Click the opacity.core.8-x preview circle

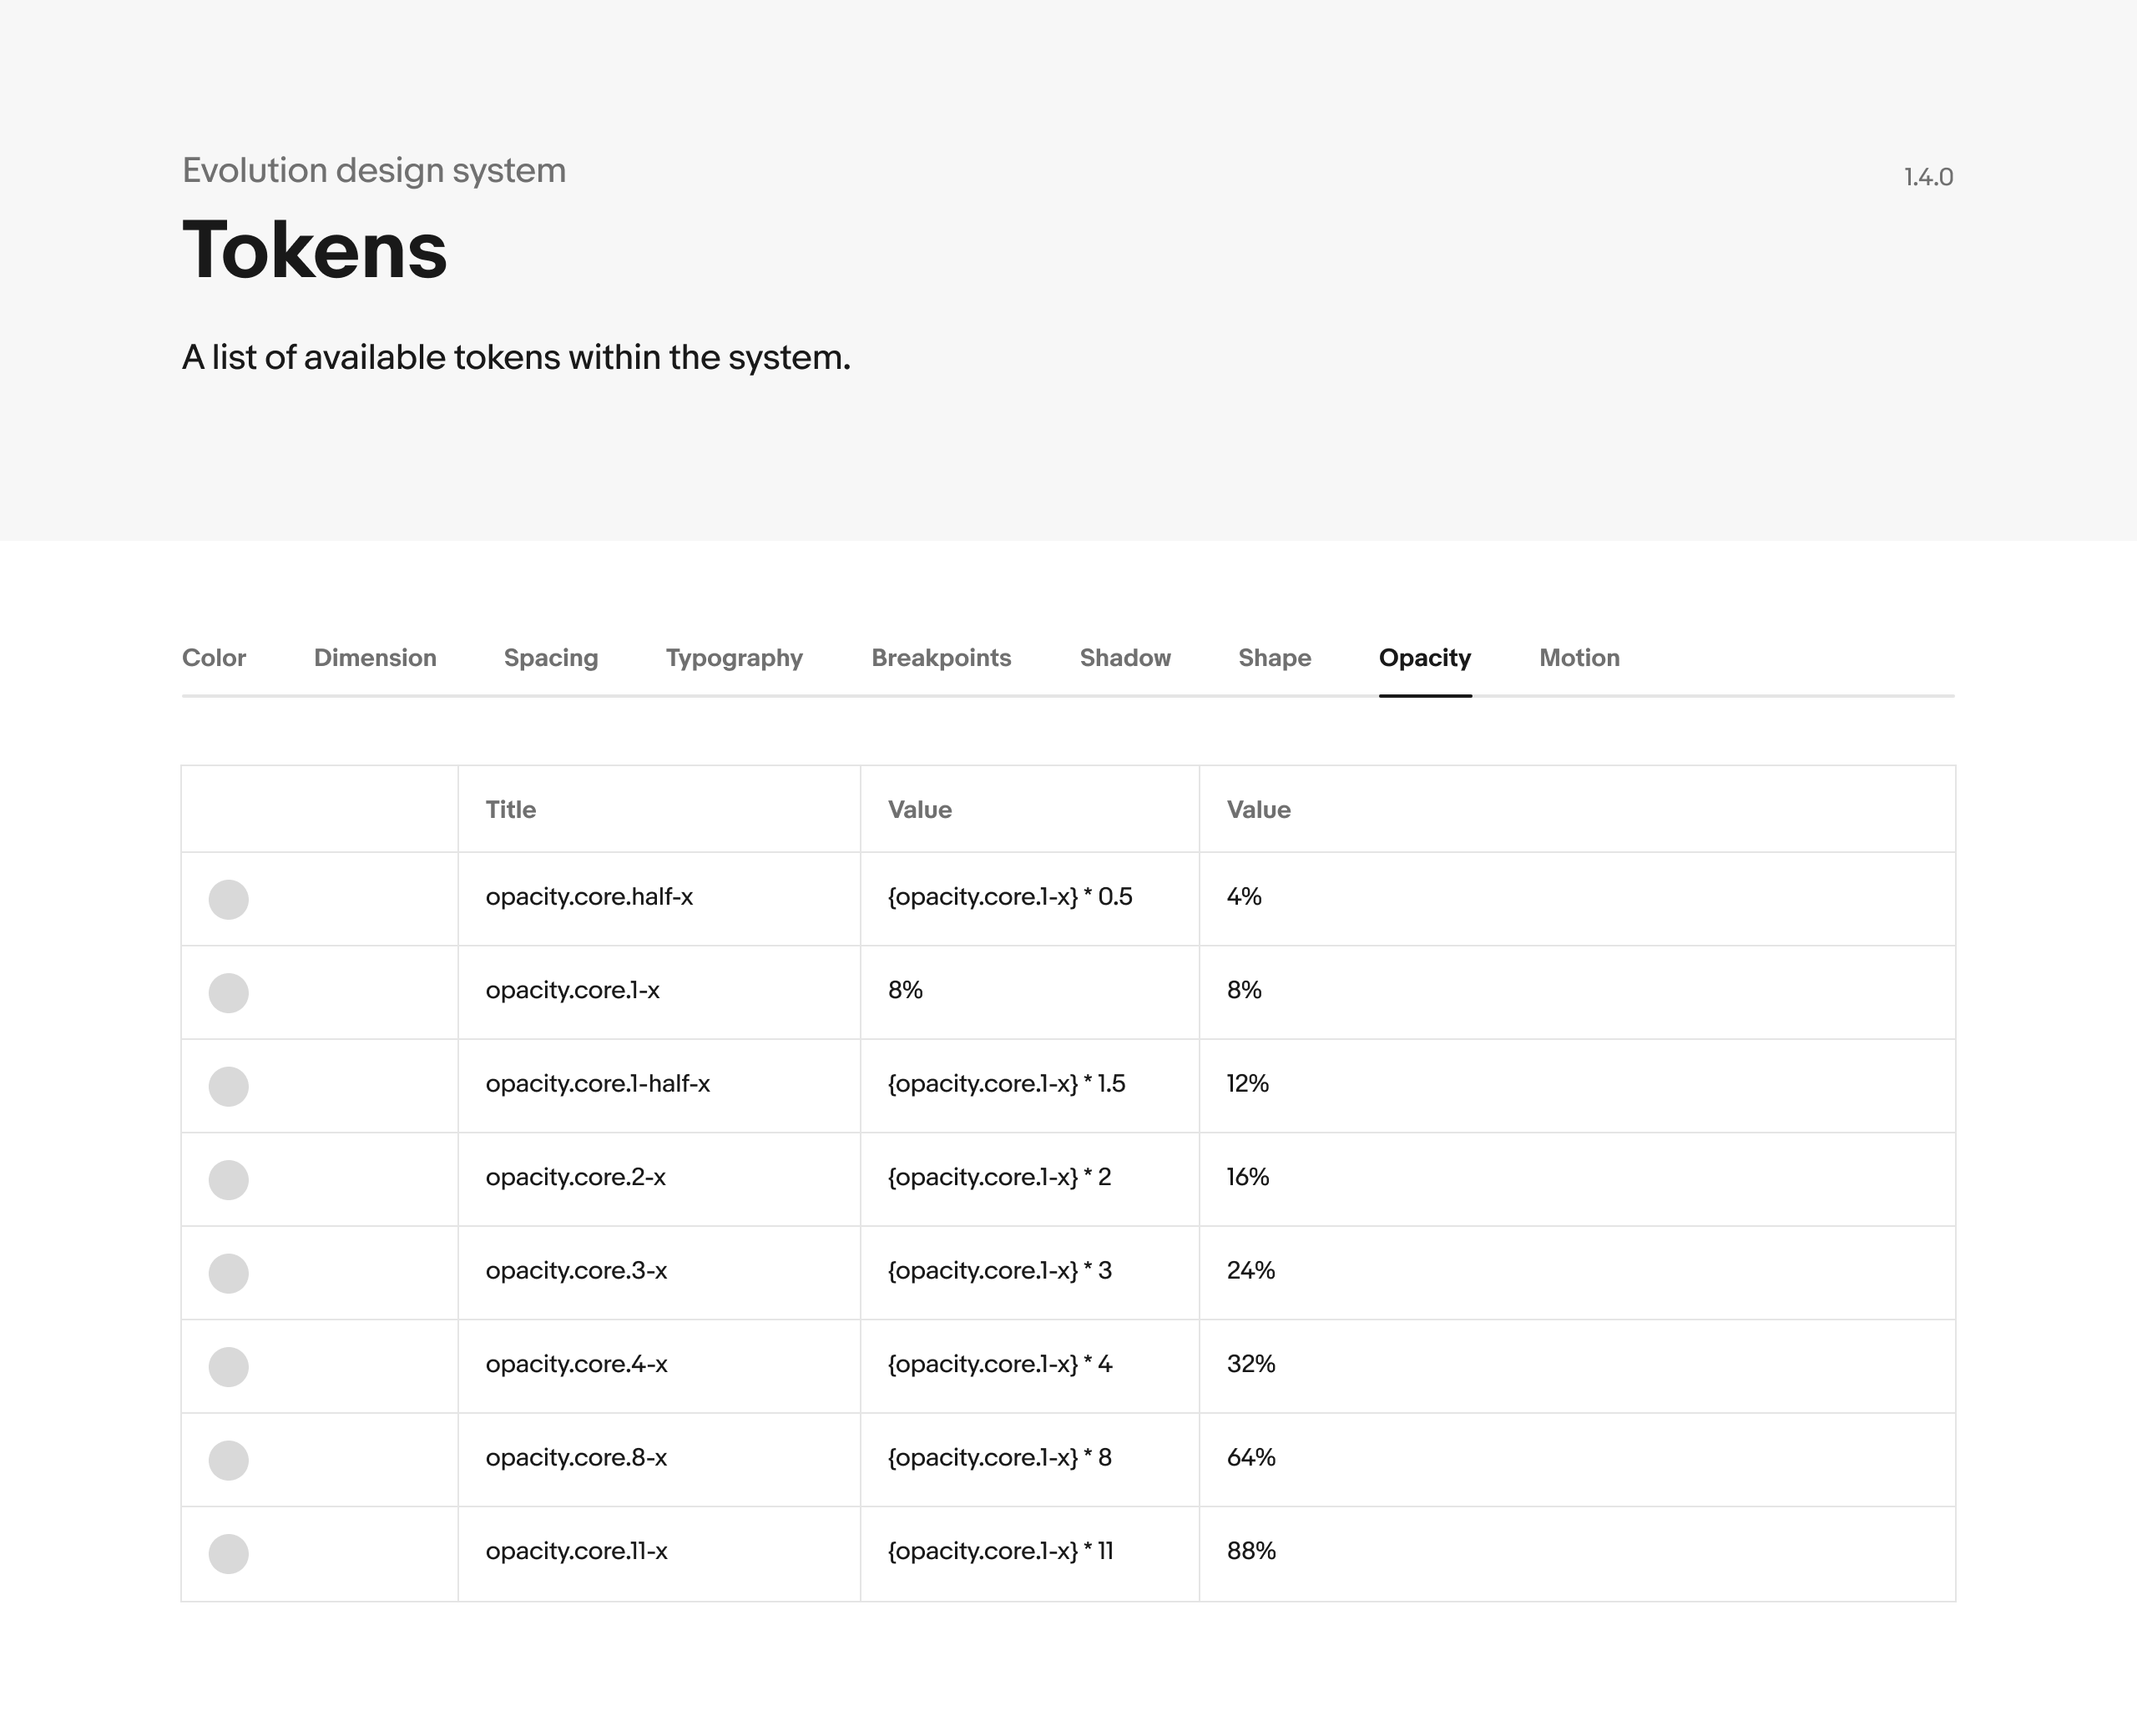[x=228, y=1460]
